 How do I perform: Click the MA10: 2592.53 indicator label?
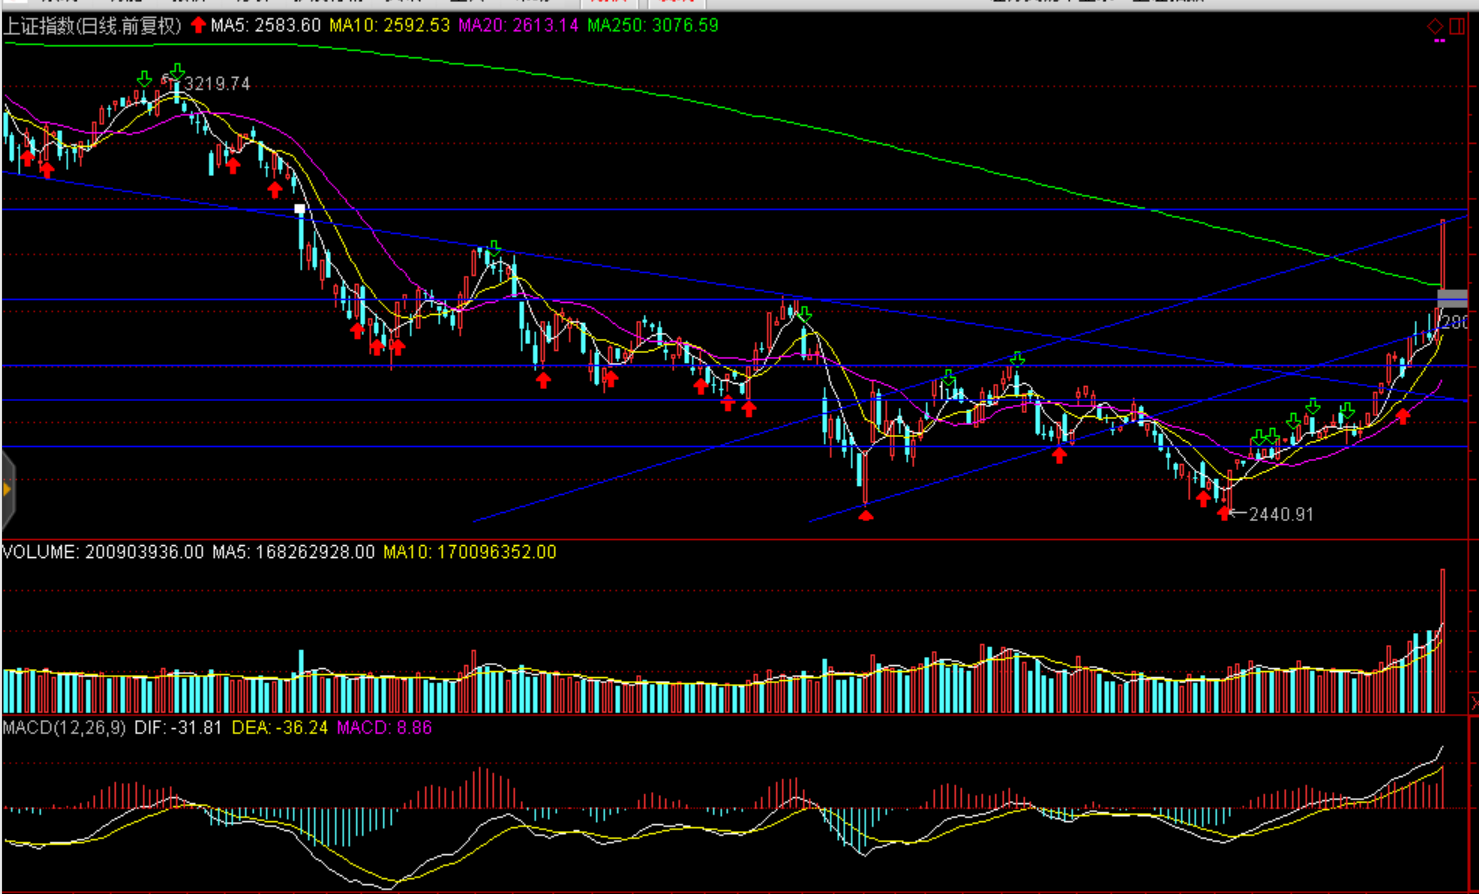tap(389, 26)
